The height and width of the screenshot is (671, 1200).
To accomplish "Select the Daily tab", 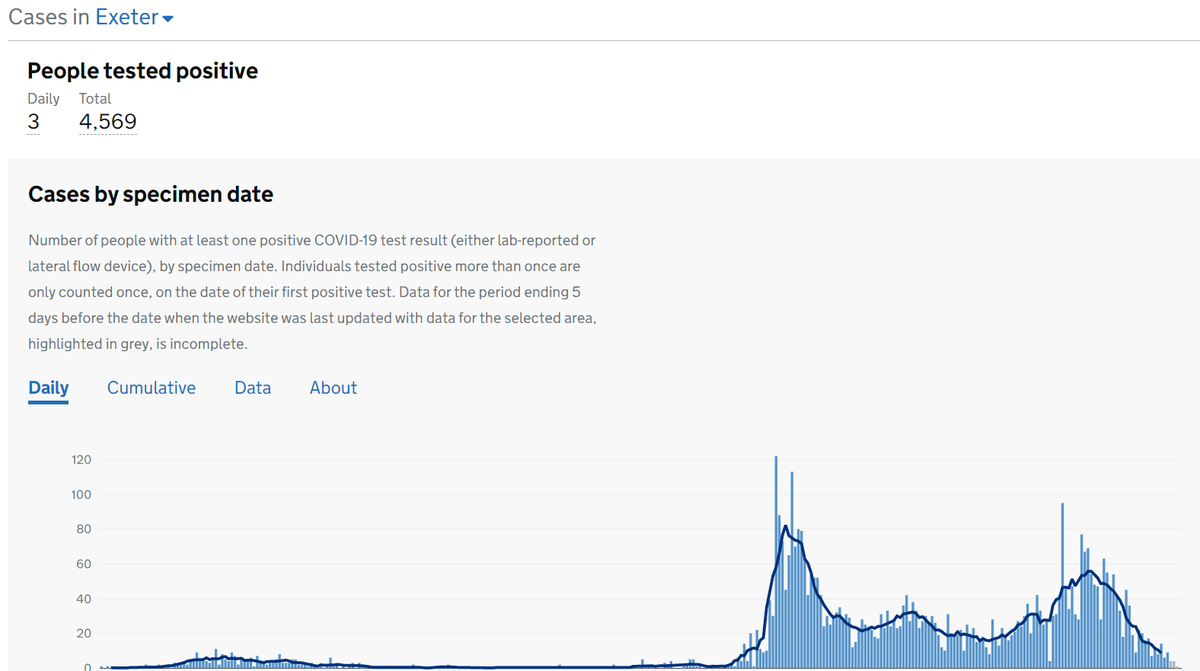I will click(48, 388).
